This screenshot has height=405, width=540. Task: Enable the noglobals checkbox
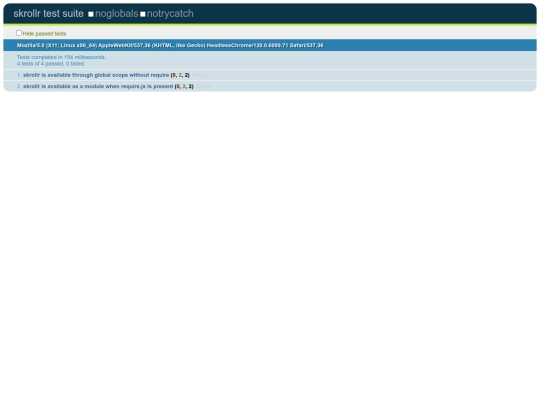pyautogui.click(x=91, y=14)
